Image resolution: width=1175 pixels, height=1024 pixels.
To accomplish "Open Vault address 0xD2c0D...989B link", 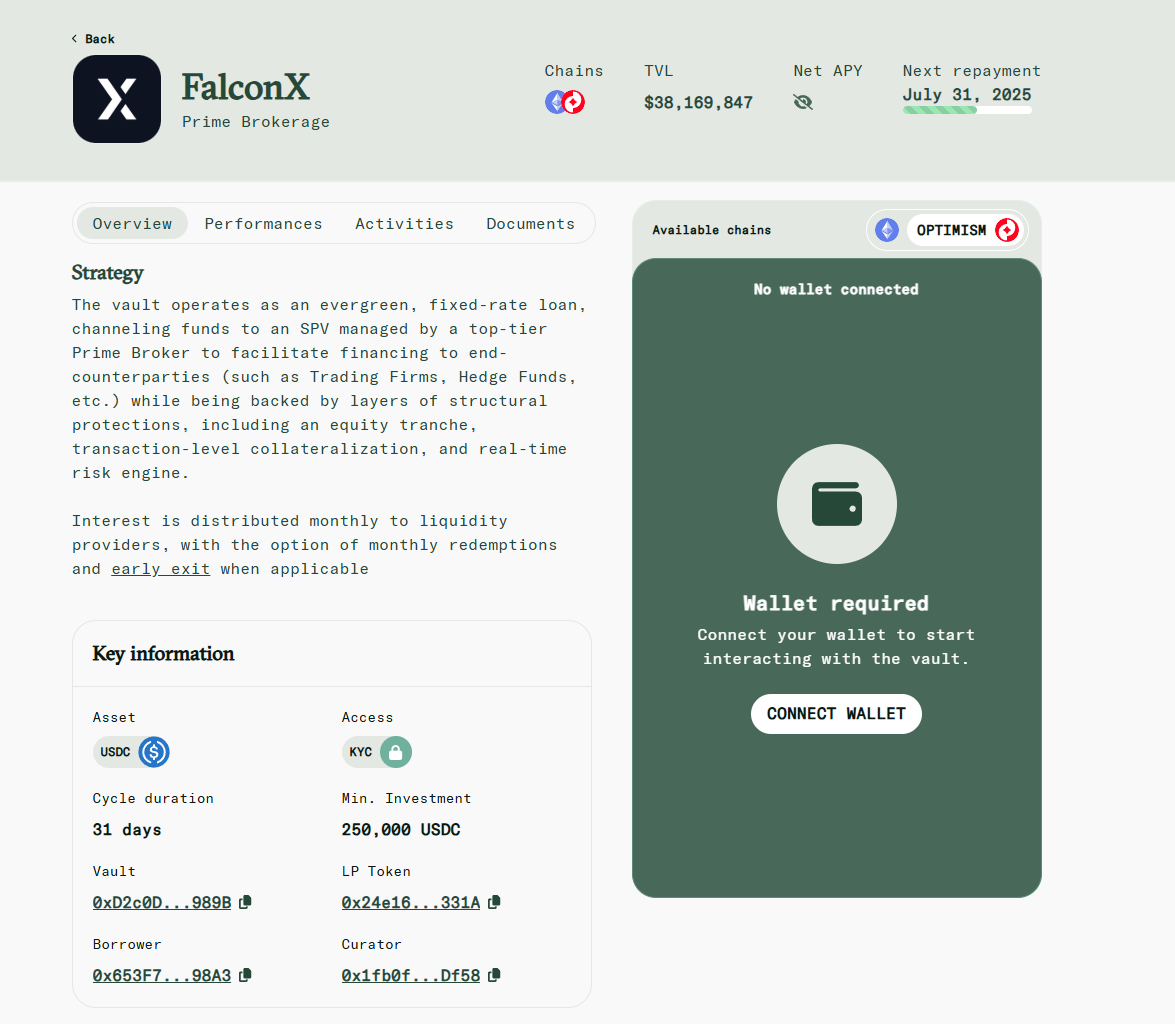I will 162,903.
